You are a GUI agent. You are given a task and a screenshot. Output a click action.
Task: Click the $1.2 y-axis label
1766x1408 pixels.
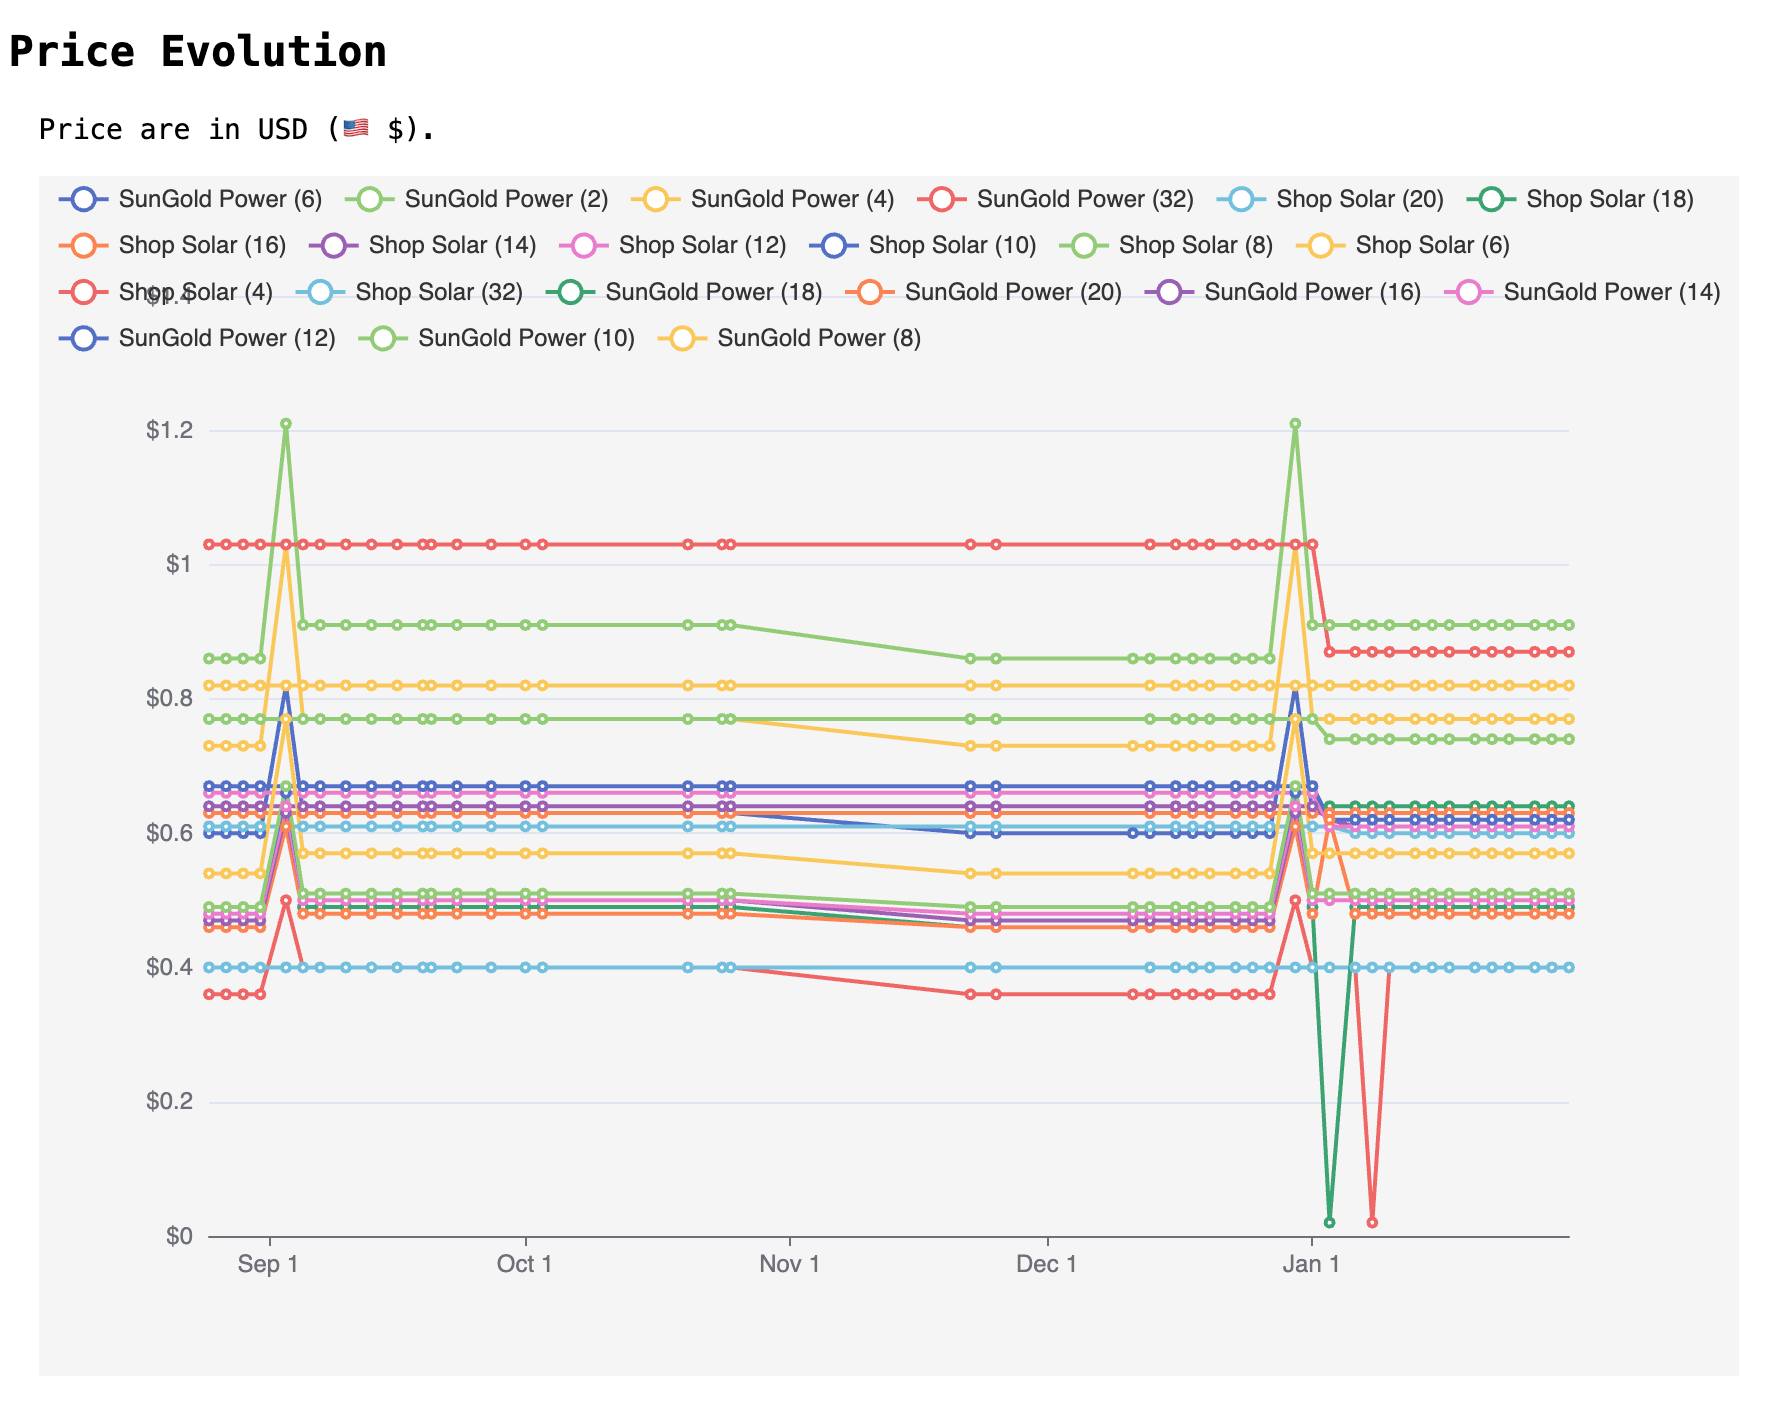tap(169, 431)
